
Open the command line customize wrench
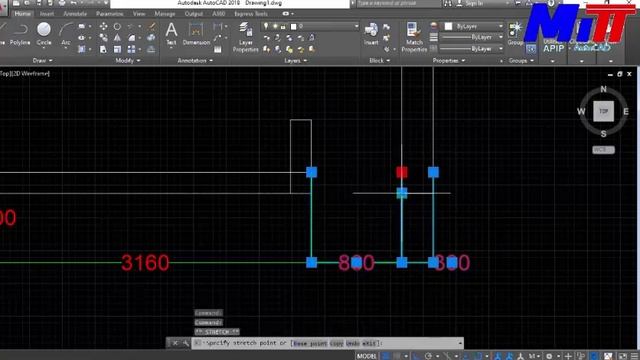[186, 343]
